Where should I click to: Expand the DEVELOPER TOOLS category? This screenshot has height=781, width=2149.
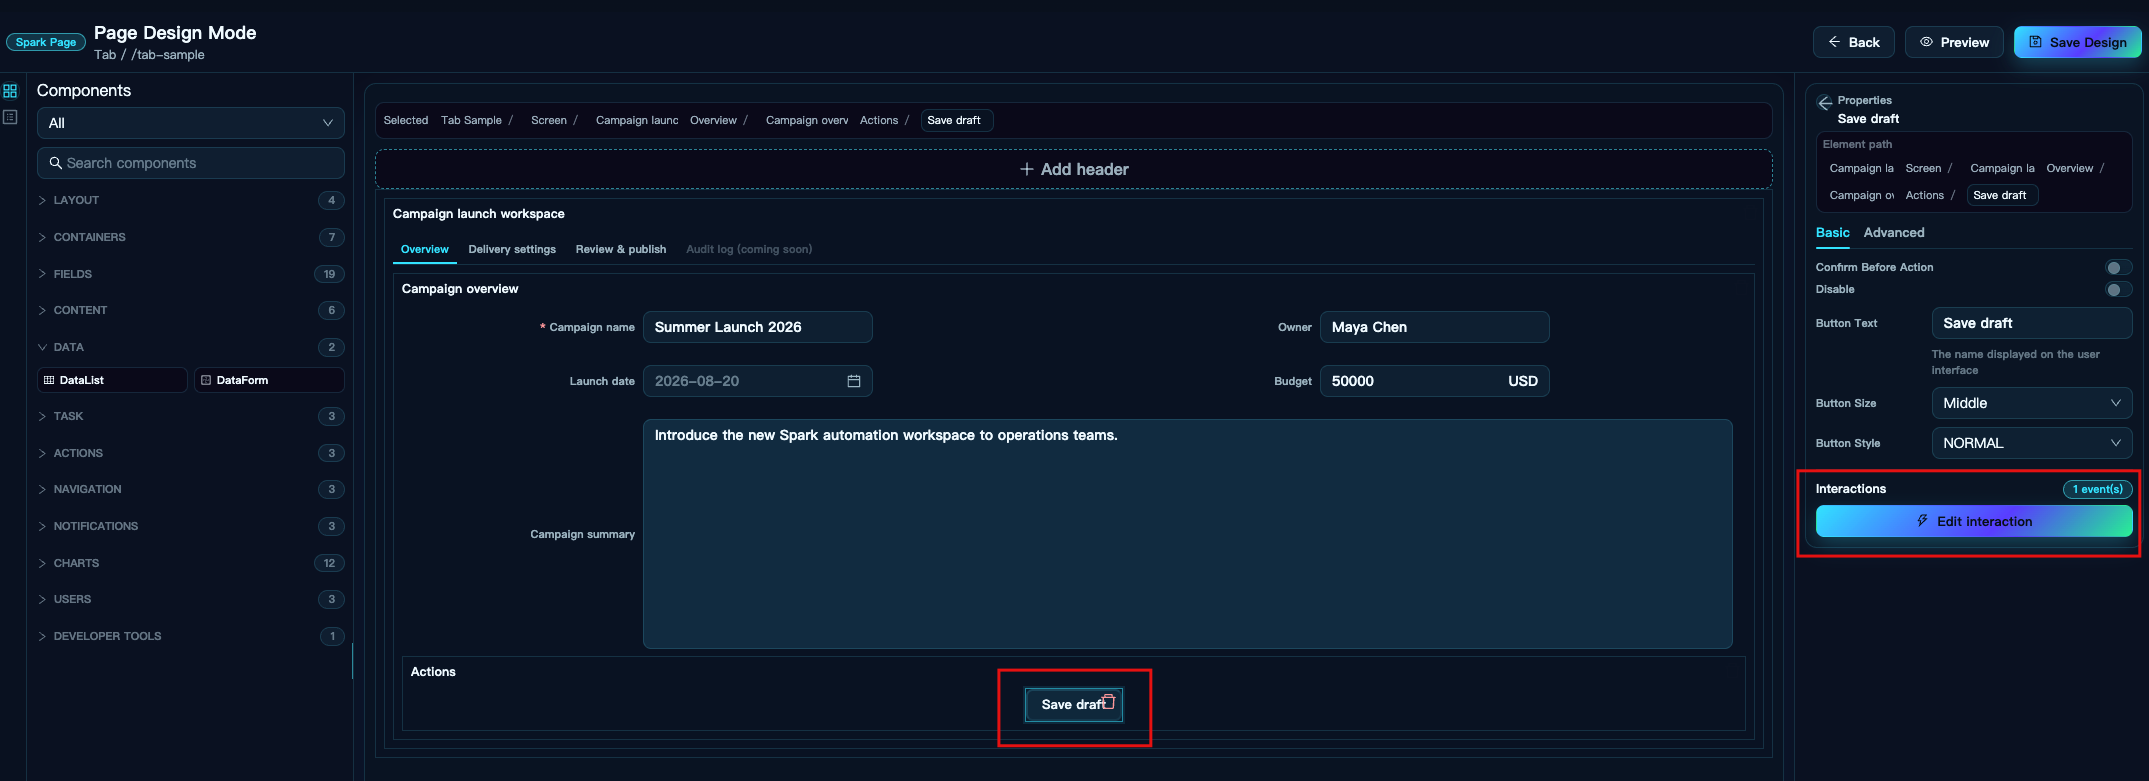pyautogui.click(x=191, y=636)
